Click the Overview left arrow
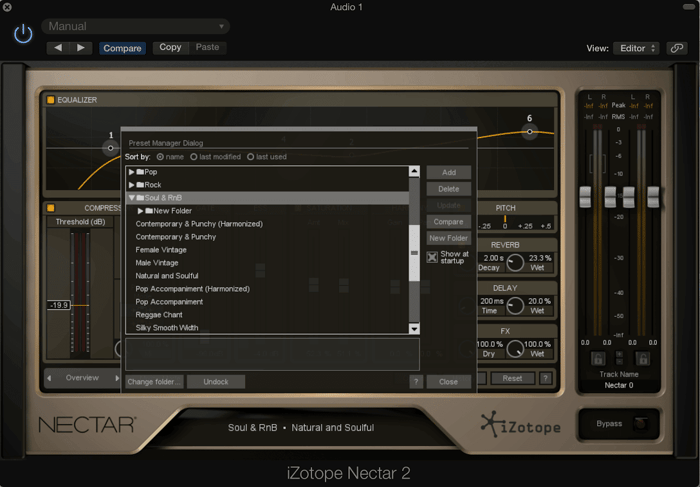 pos(49,378)
